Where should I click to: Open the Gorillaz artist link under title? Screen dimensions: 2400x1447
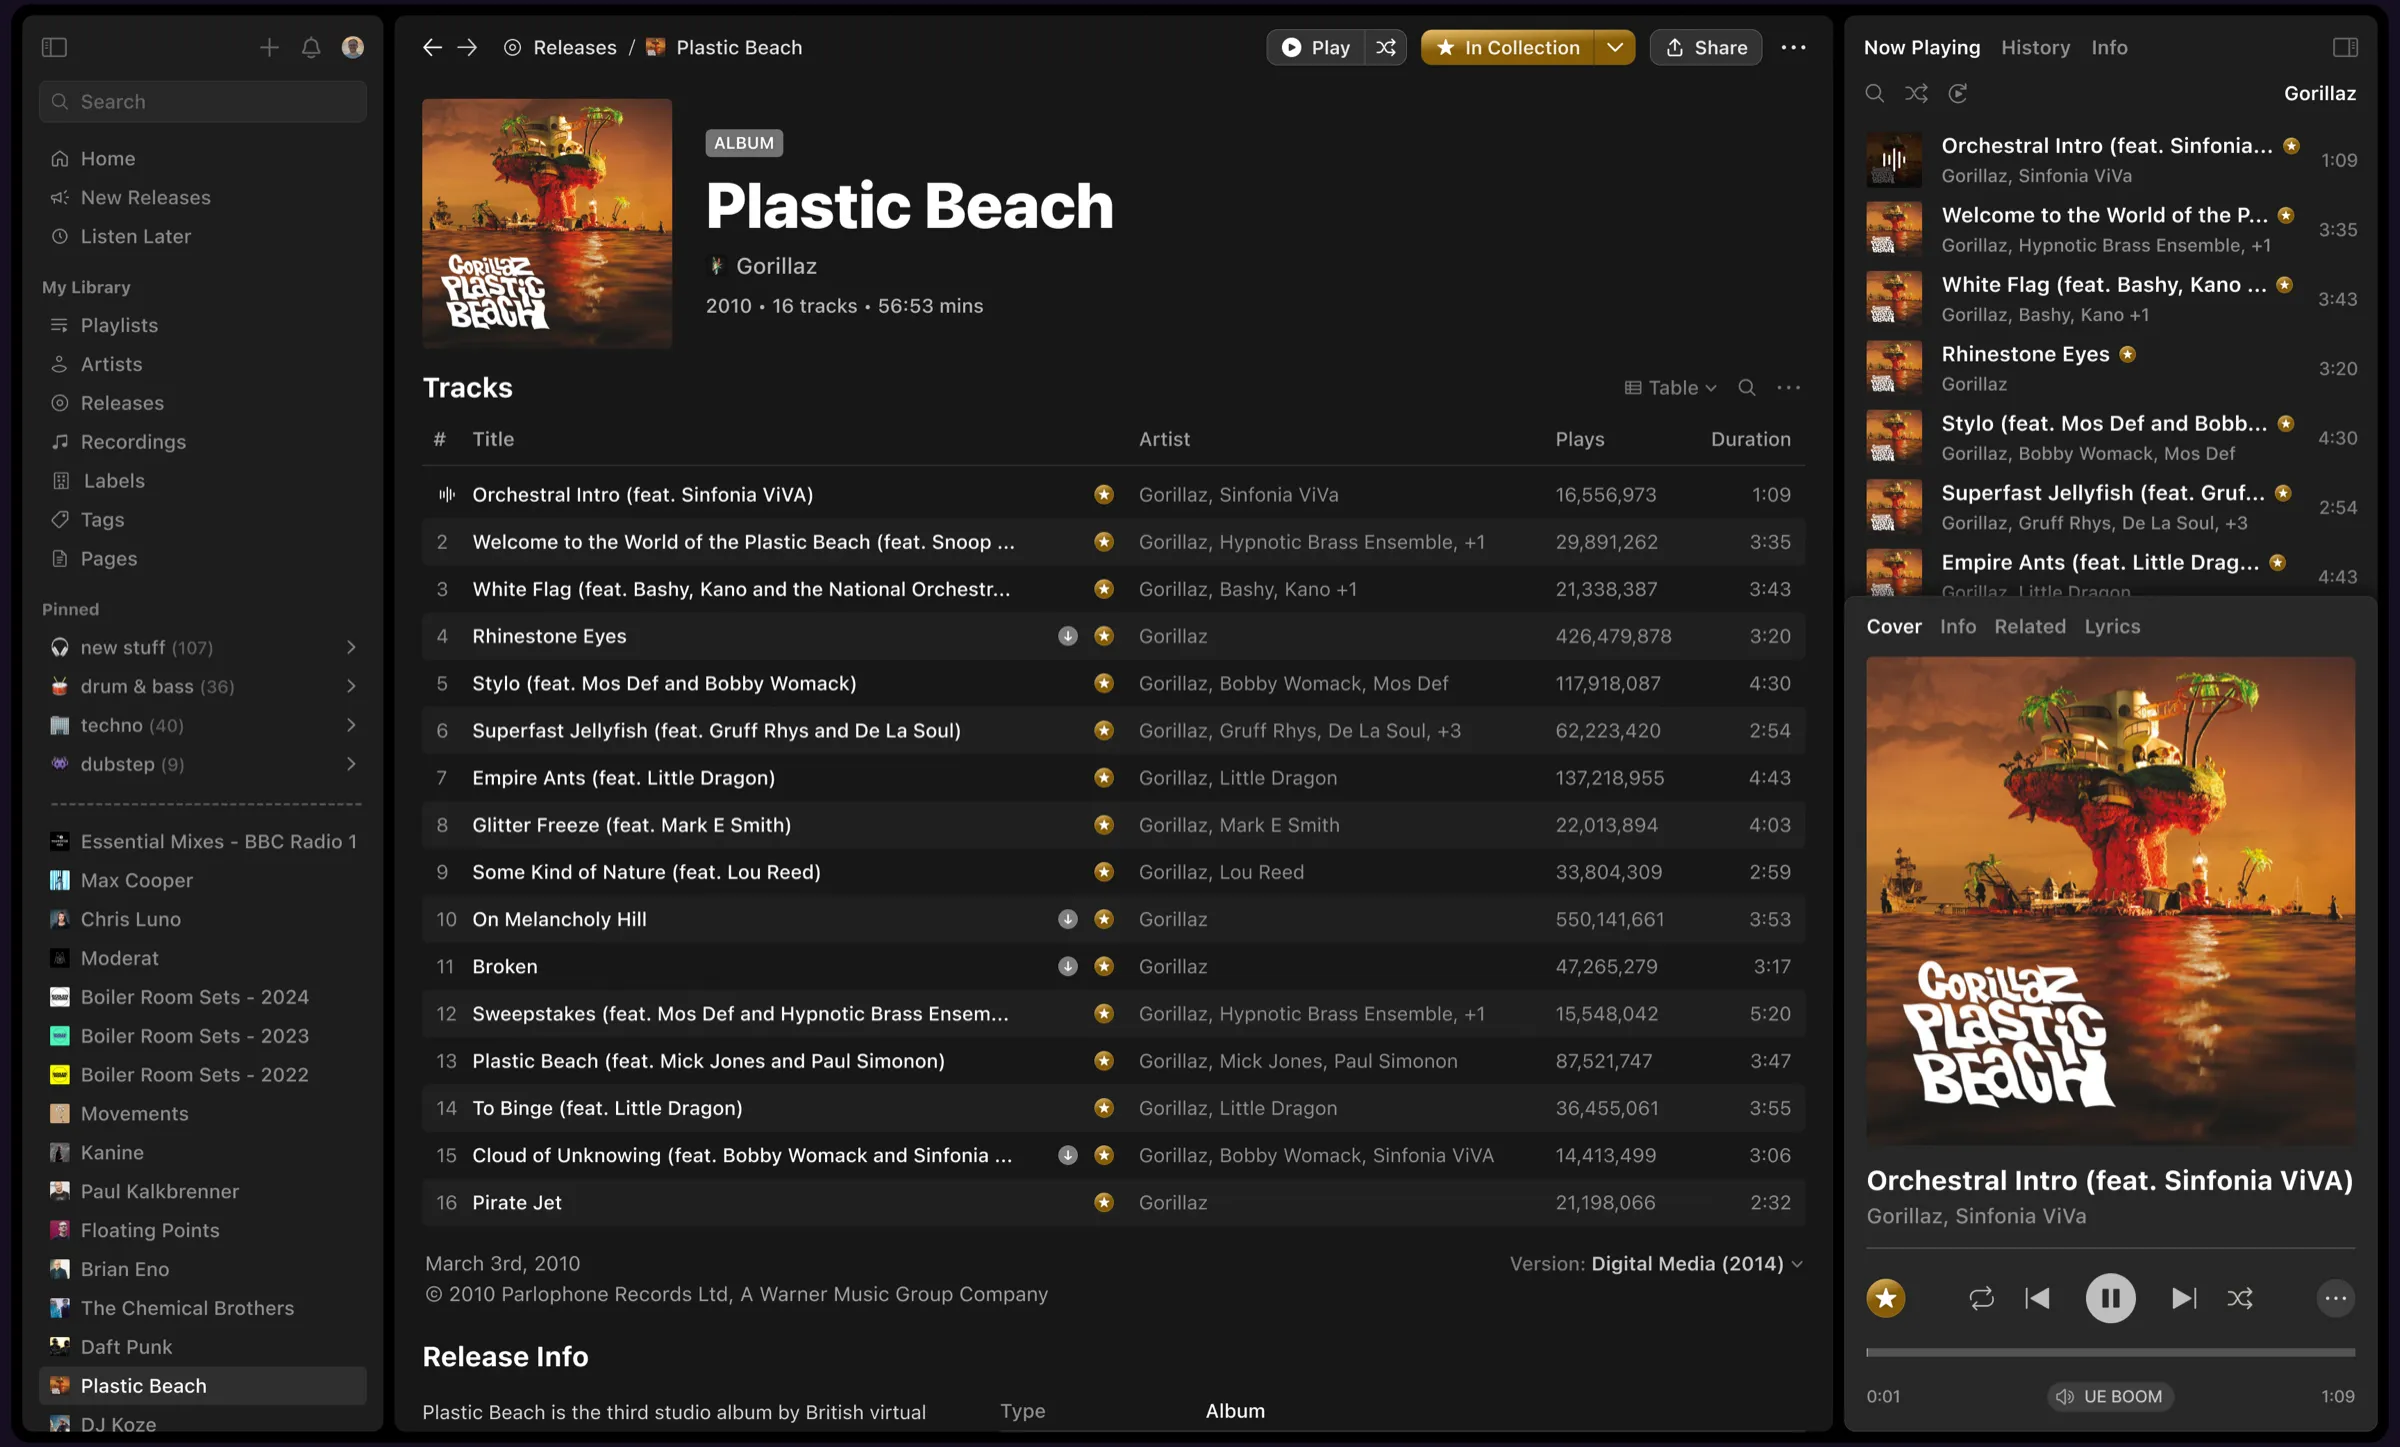[776, 266]
